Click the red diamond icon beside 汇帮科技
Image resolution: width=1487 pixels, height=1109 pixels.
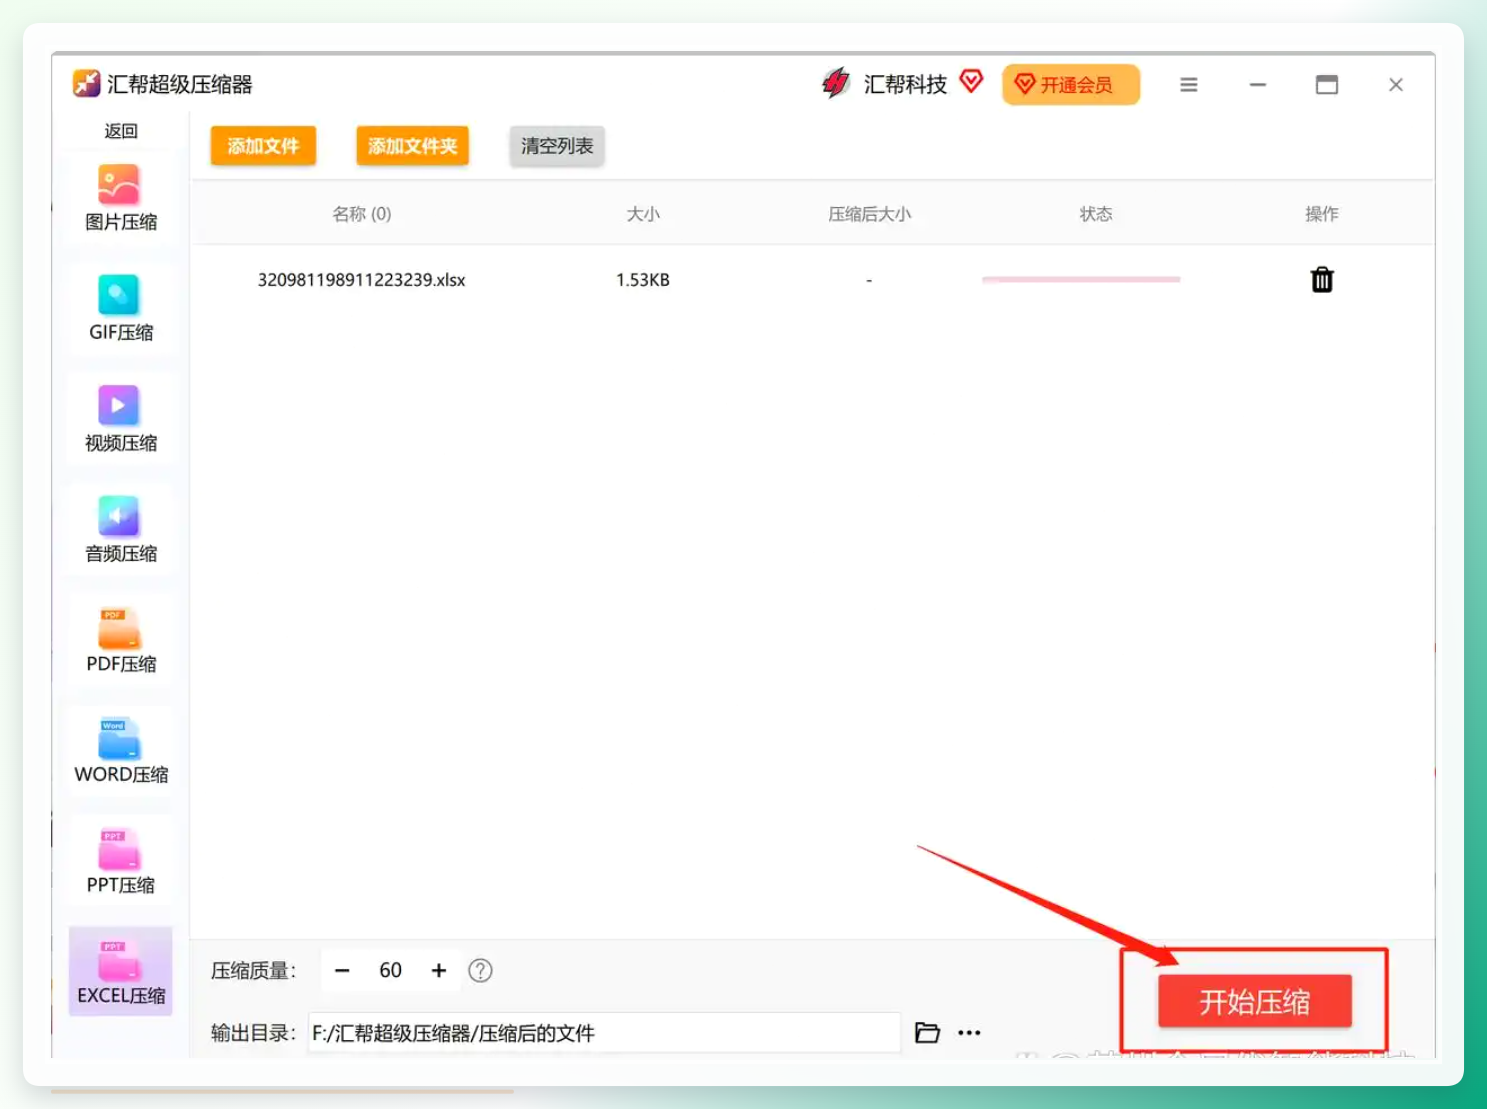point(971,81)
